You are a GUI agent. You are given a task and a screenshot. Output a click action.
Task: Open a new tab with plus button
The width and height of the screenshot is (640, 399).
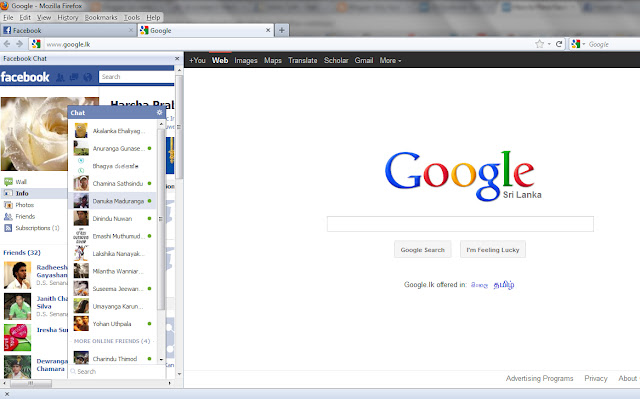click(282, 30)
